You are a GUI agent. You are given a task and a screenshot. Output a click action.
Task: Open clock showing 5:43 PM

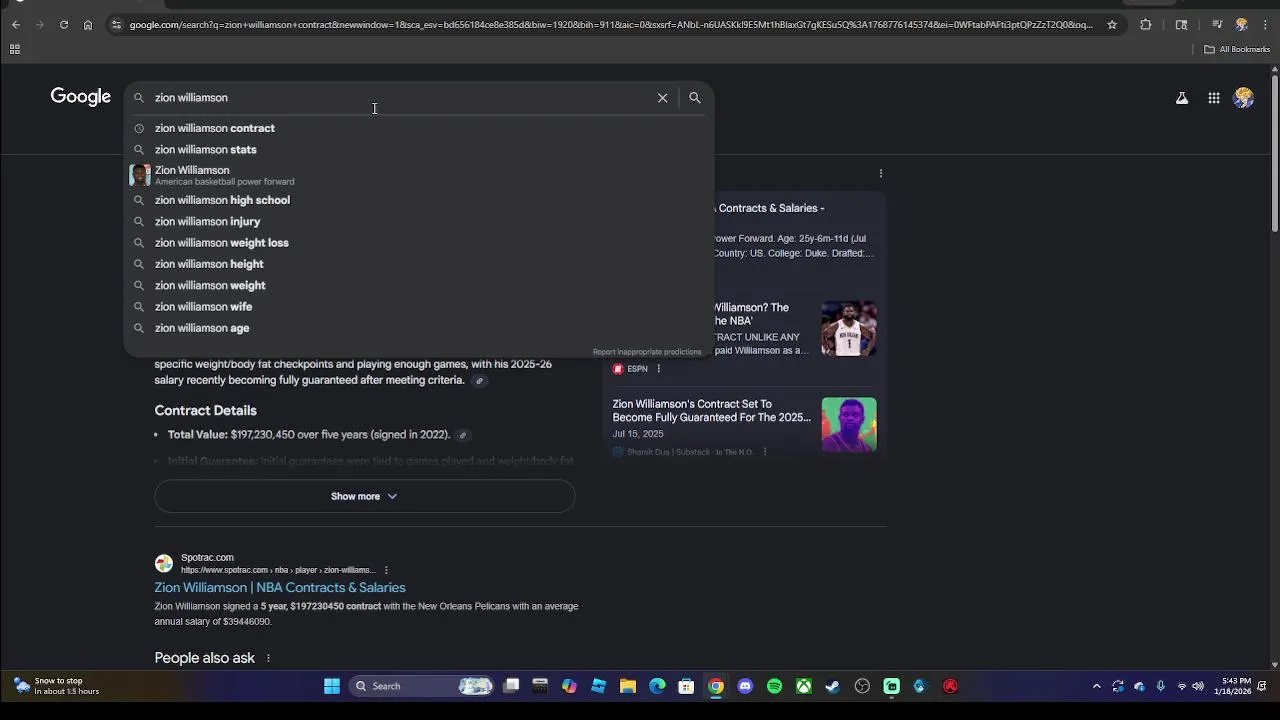pyautogui.click(x=1232, y=686)
